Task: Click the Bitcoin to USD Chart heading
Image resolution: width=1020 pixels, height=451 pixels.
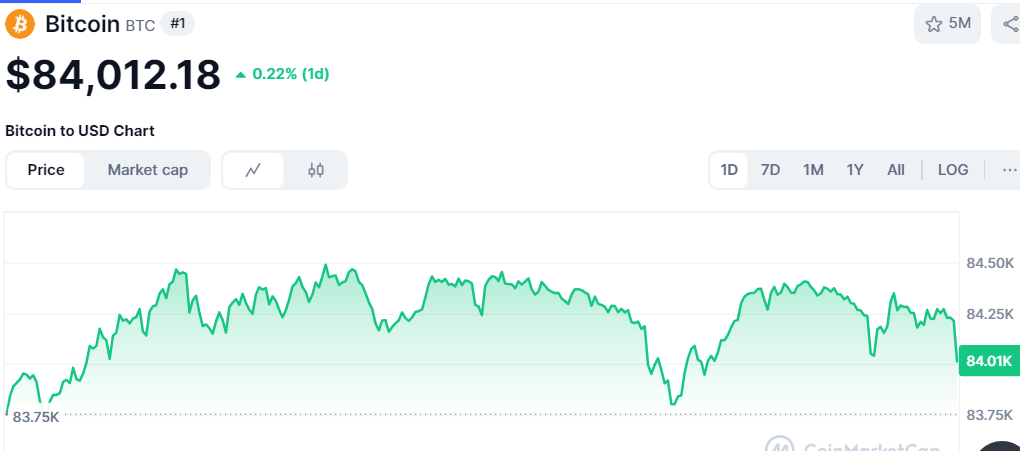Action: [x=80, y=131]
